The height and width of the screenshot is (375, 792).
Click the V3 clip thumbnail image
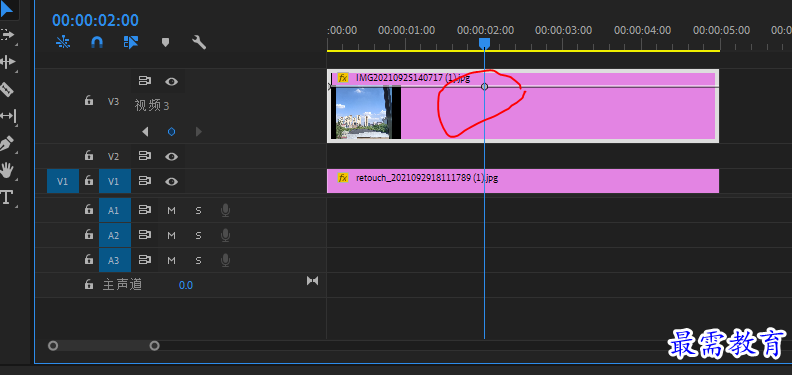[365, 113]
